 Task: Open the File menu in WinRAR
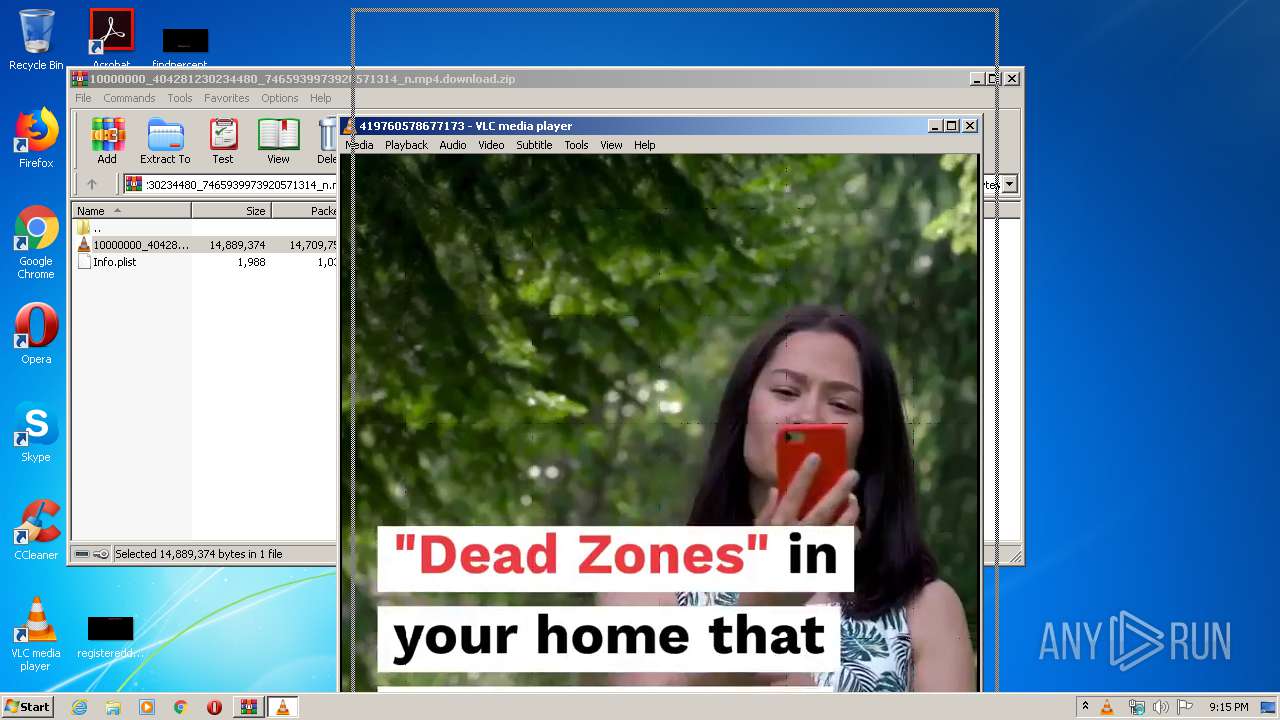click(83, 98)
